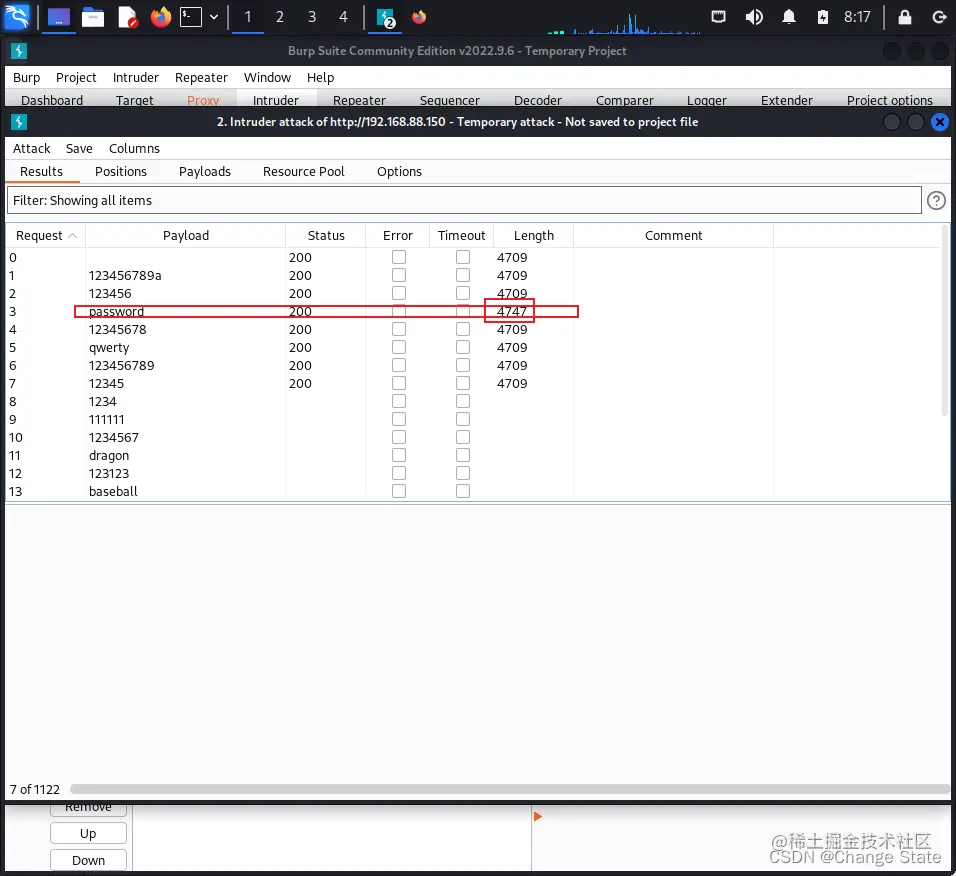Viewport: 956px width, 876px height.
Task: Open the filter help question mark icon
Action: [936, 201]
